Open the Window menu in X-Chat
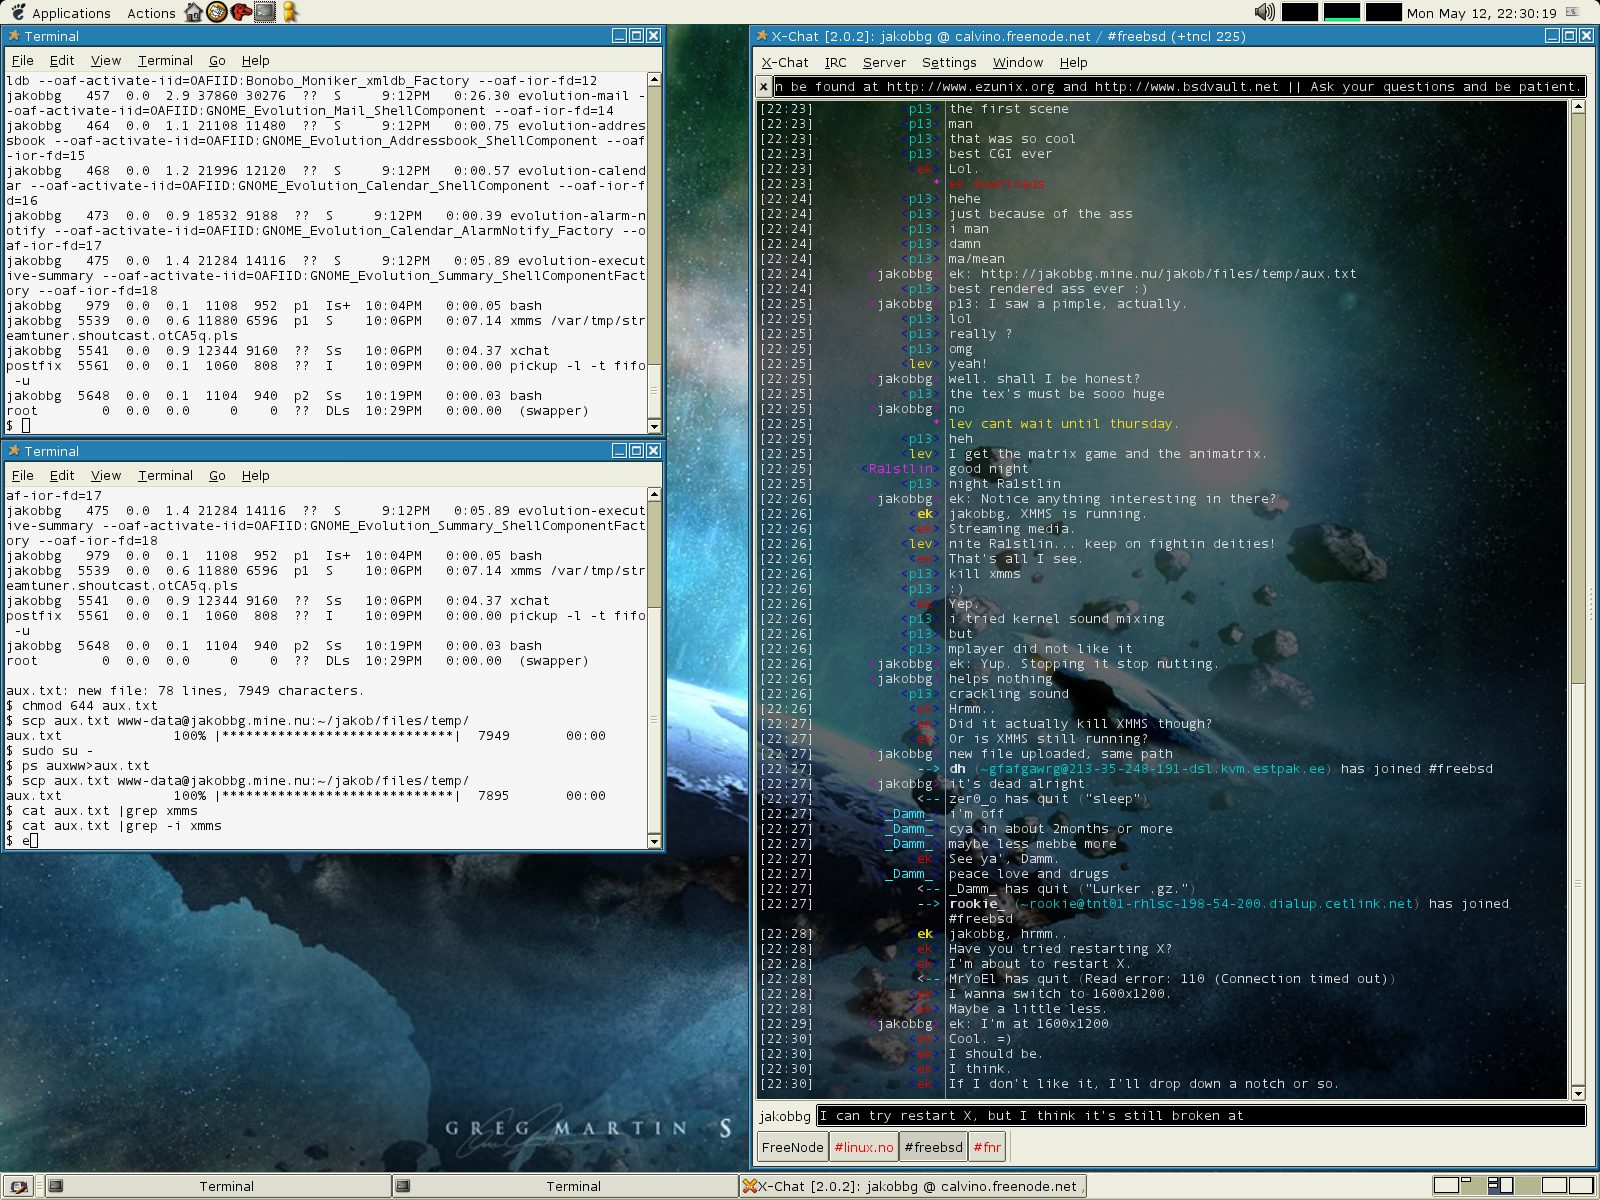The width and height of the screenshot is (1600, 1200). (x=1018, y=63)
